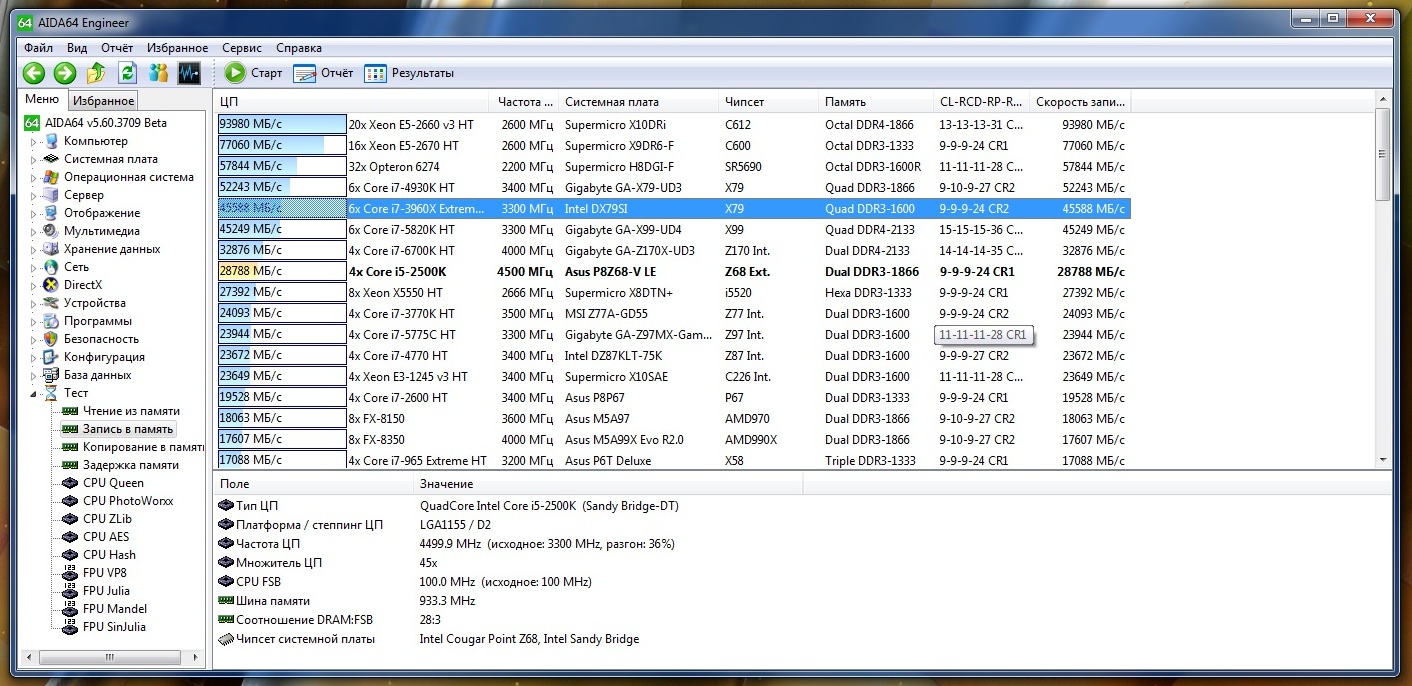Click the Up level arrow icon
This screenshot has width=1412, height=686.
click(96, 72)
